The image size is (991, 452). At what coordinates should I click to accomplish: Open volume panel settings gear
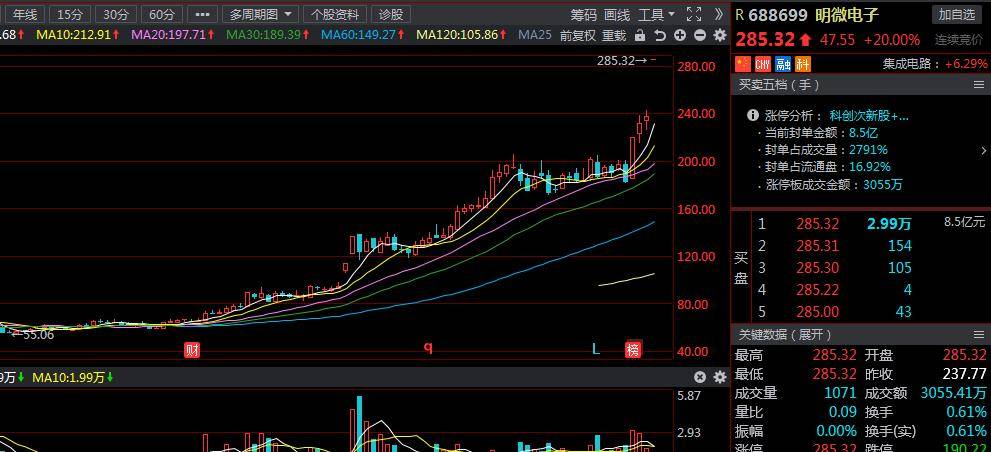point(719,377)
